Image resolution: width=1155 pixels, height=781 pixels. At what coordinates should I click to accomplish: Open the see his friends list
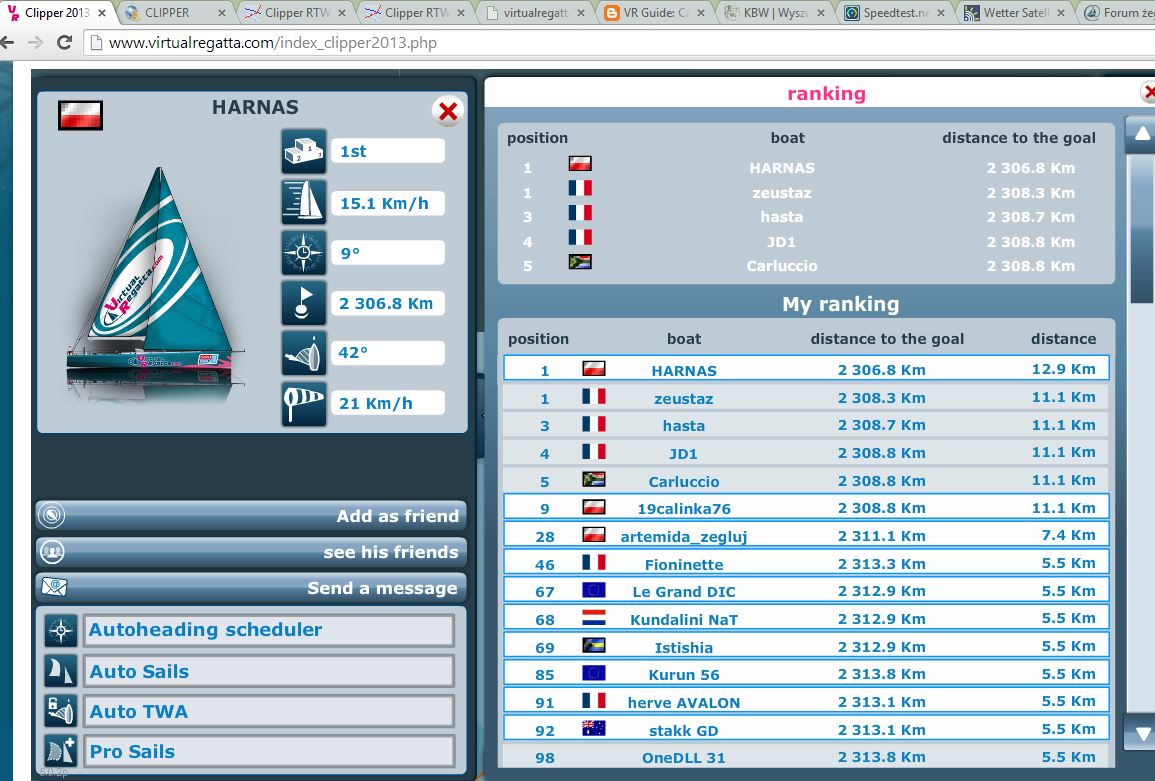(x=251, y=552)
